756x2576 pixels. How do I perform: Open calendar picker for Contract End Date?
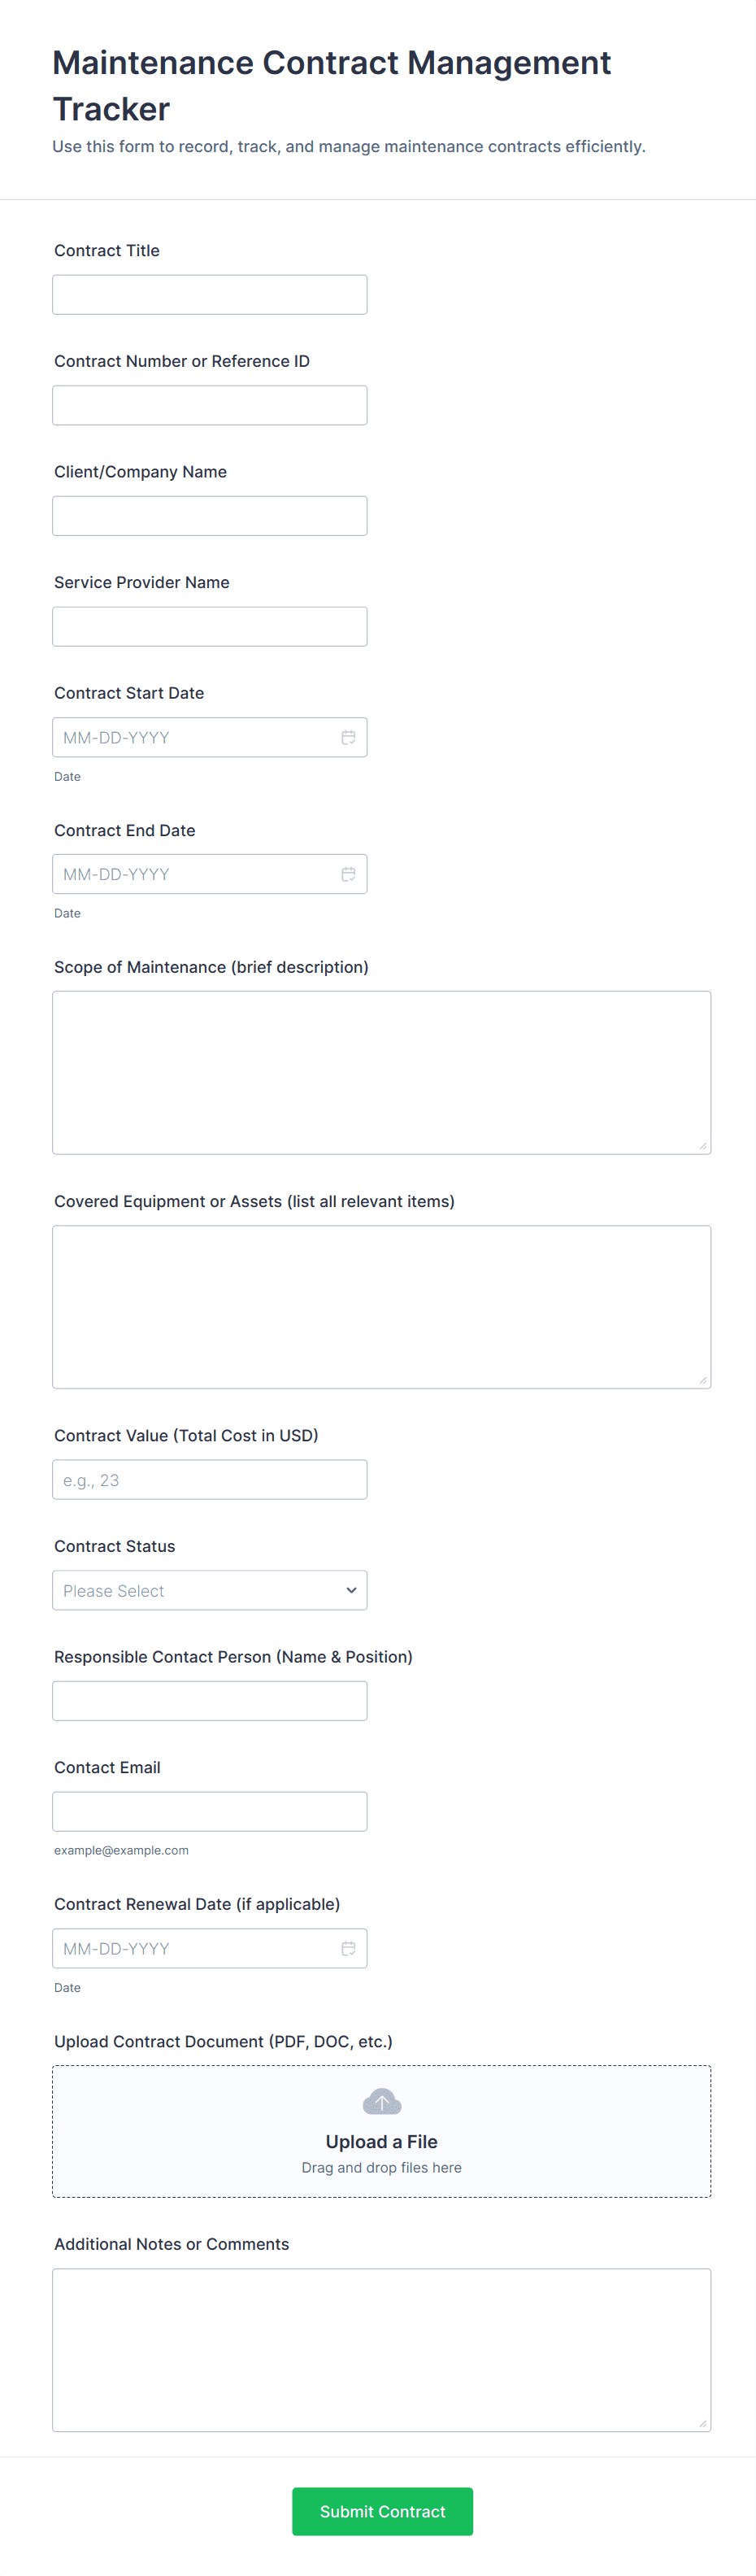point(348,875)
